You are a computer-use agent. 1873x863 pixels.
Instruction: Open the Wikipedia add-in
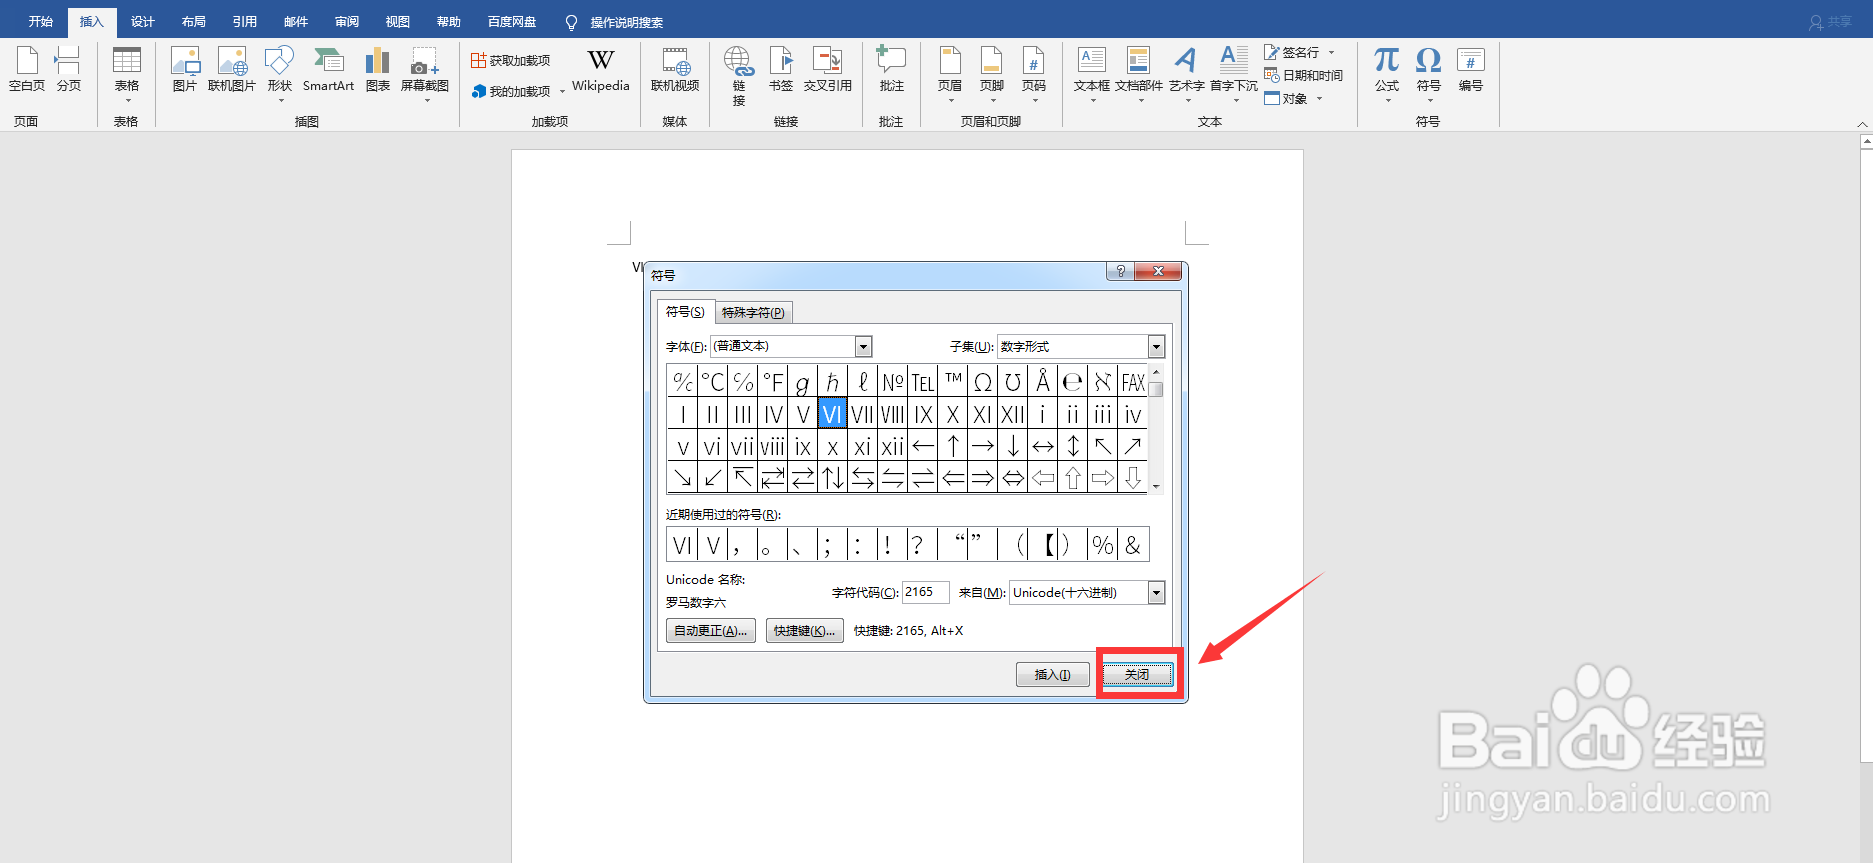click(600, 70)
